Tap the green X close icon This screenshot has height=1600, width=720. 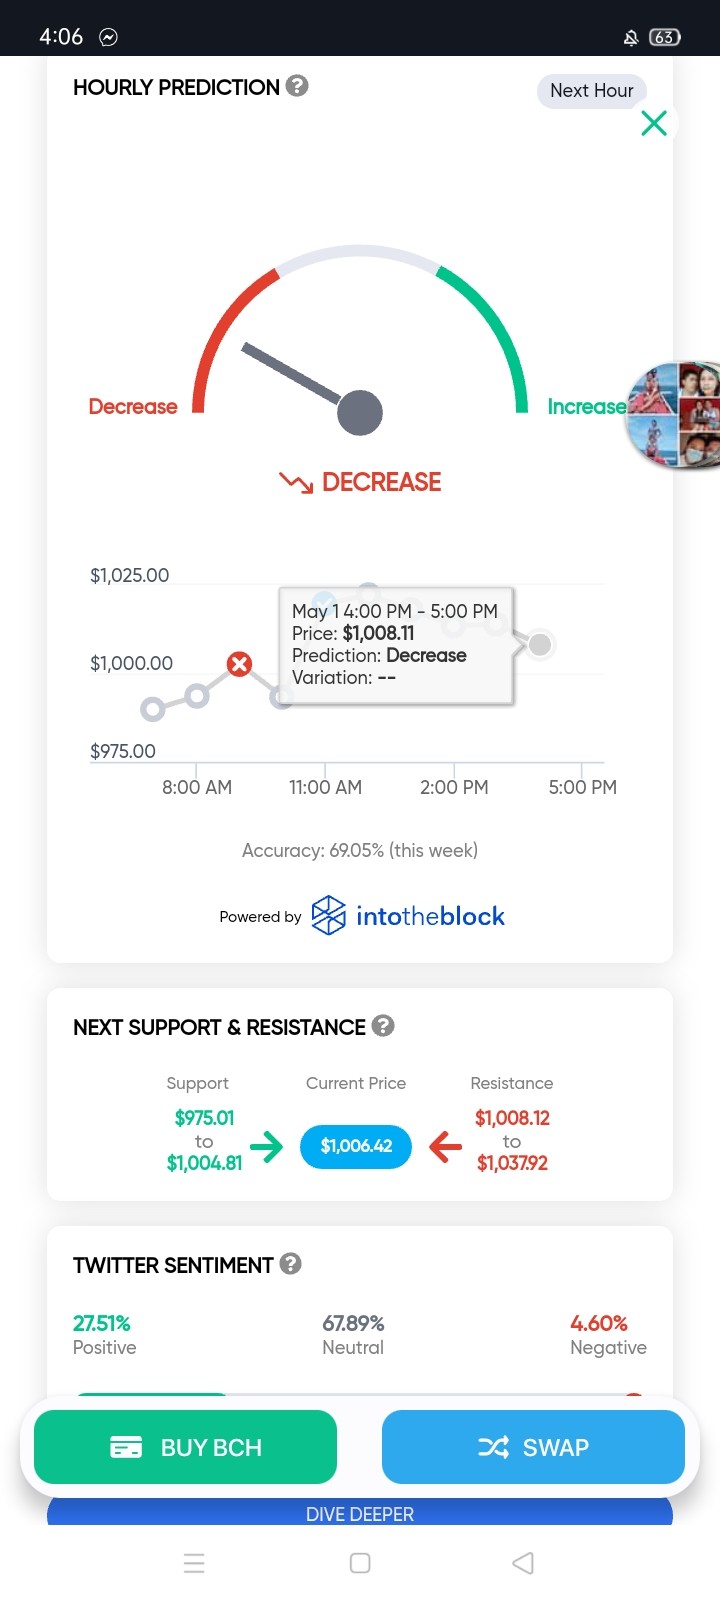(654, 123)
